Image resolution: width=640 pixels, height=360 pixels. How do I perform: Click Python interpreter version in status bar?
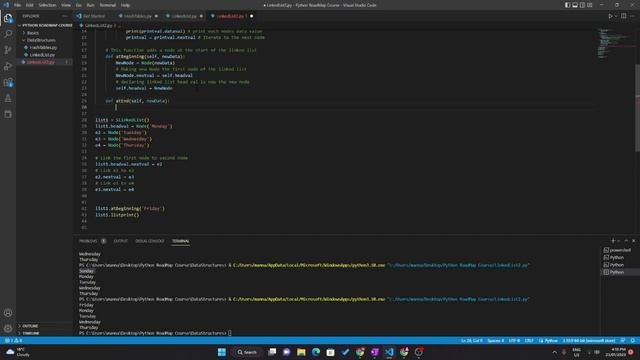(589, 340)
